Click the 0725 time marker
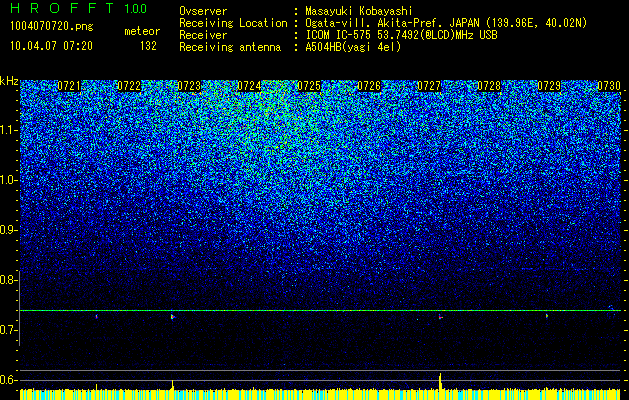629x400 pixels. coord(309,86)
